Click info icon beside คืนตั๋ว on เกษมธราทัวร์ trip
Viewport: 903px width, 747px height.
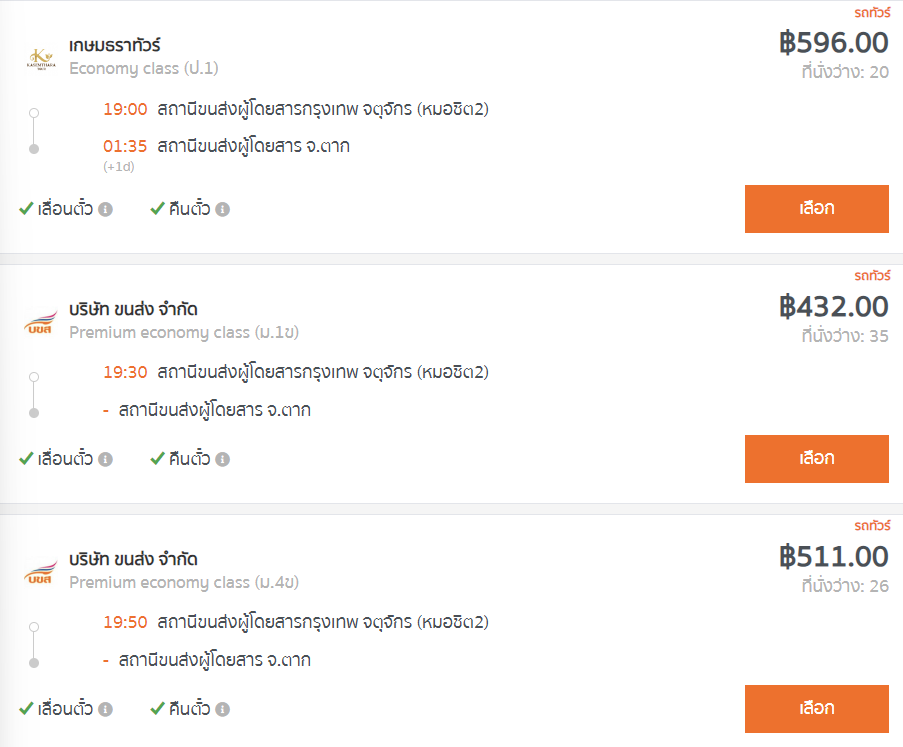[x=223, y=210]
